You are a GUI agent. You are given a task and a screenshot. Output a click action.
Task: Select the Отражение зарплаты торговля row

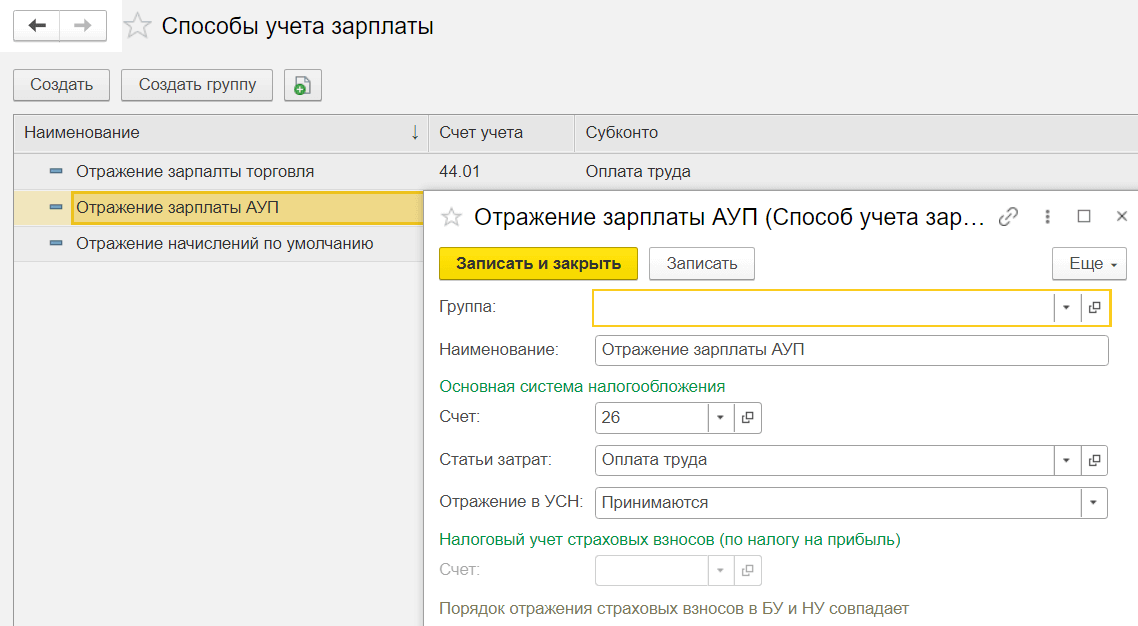pyautogui.click(x=195, y=171)
